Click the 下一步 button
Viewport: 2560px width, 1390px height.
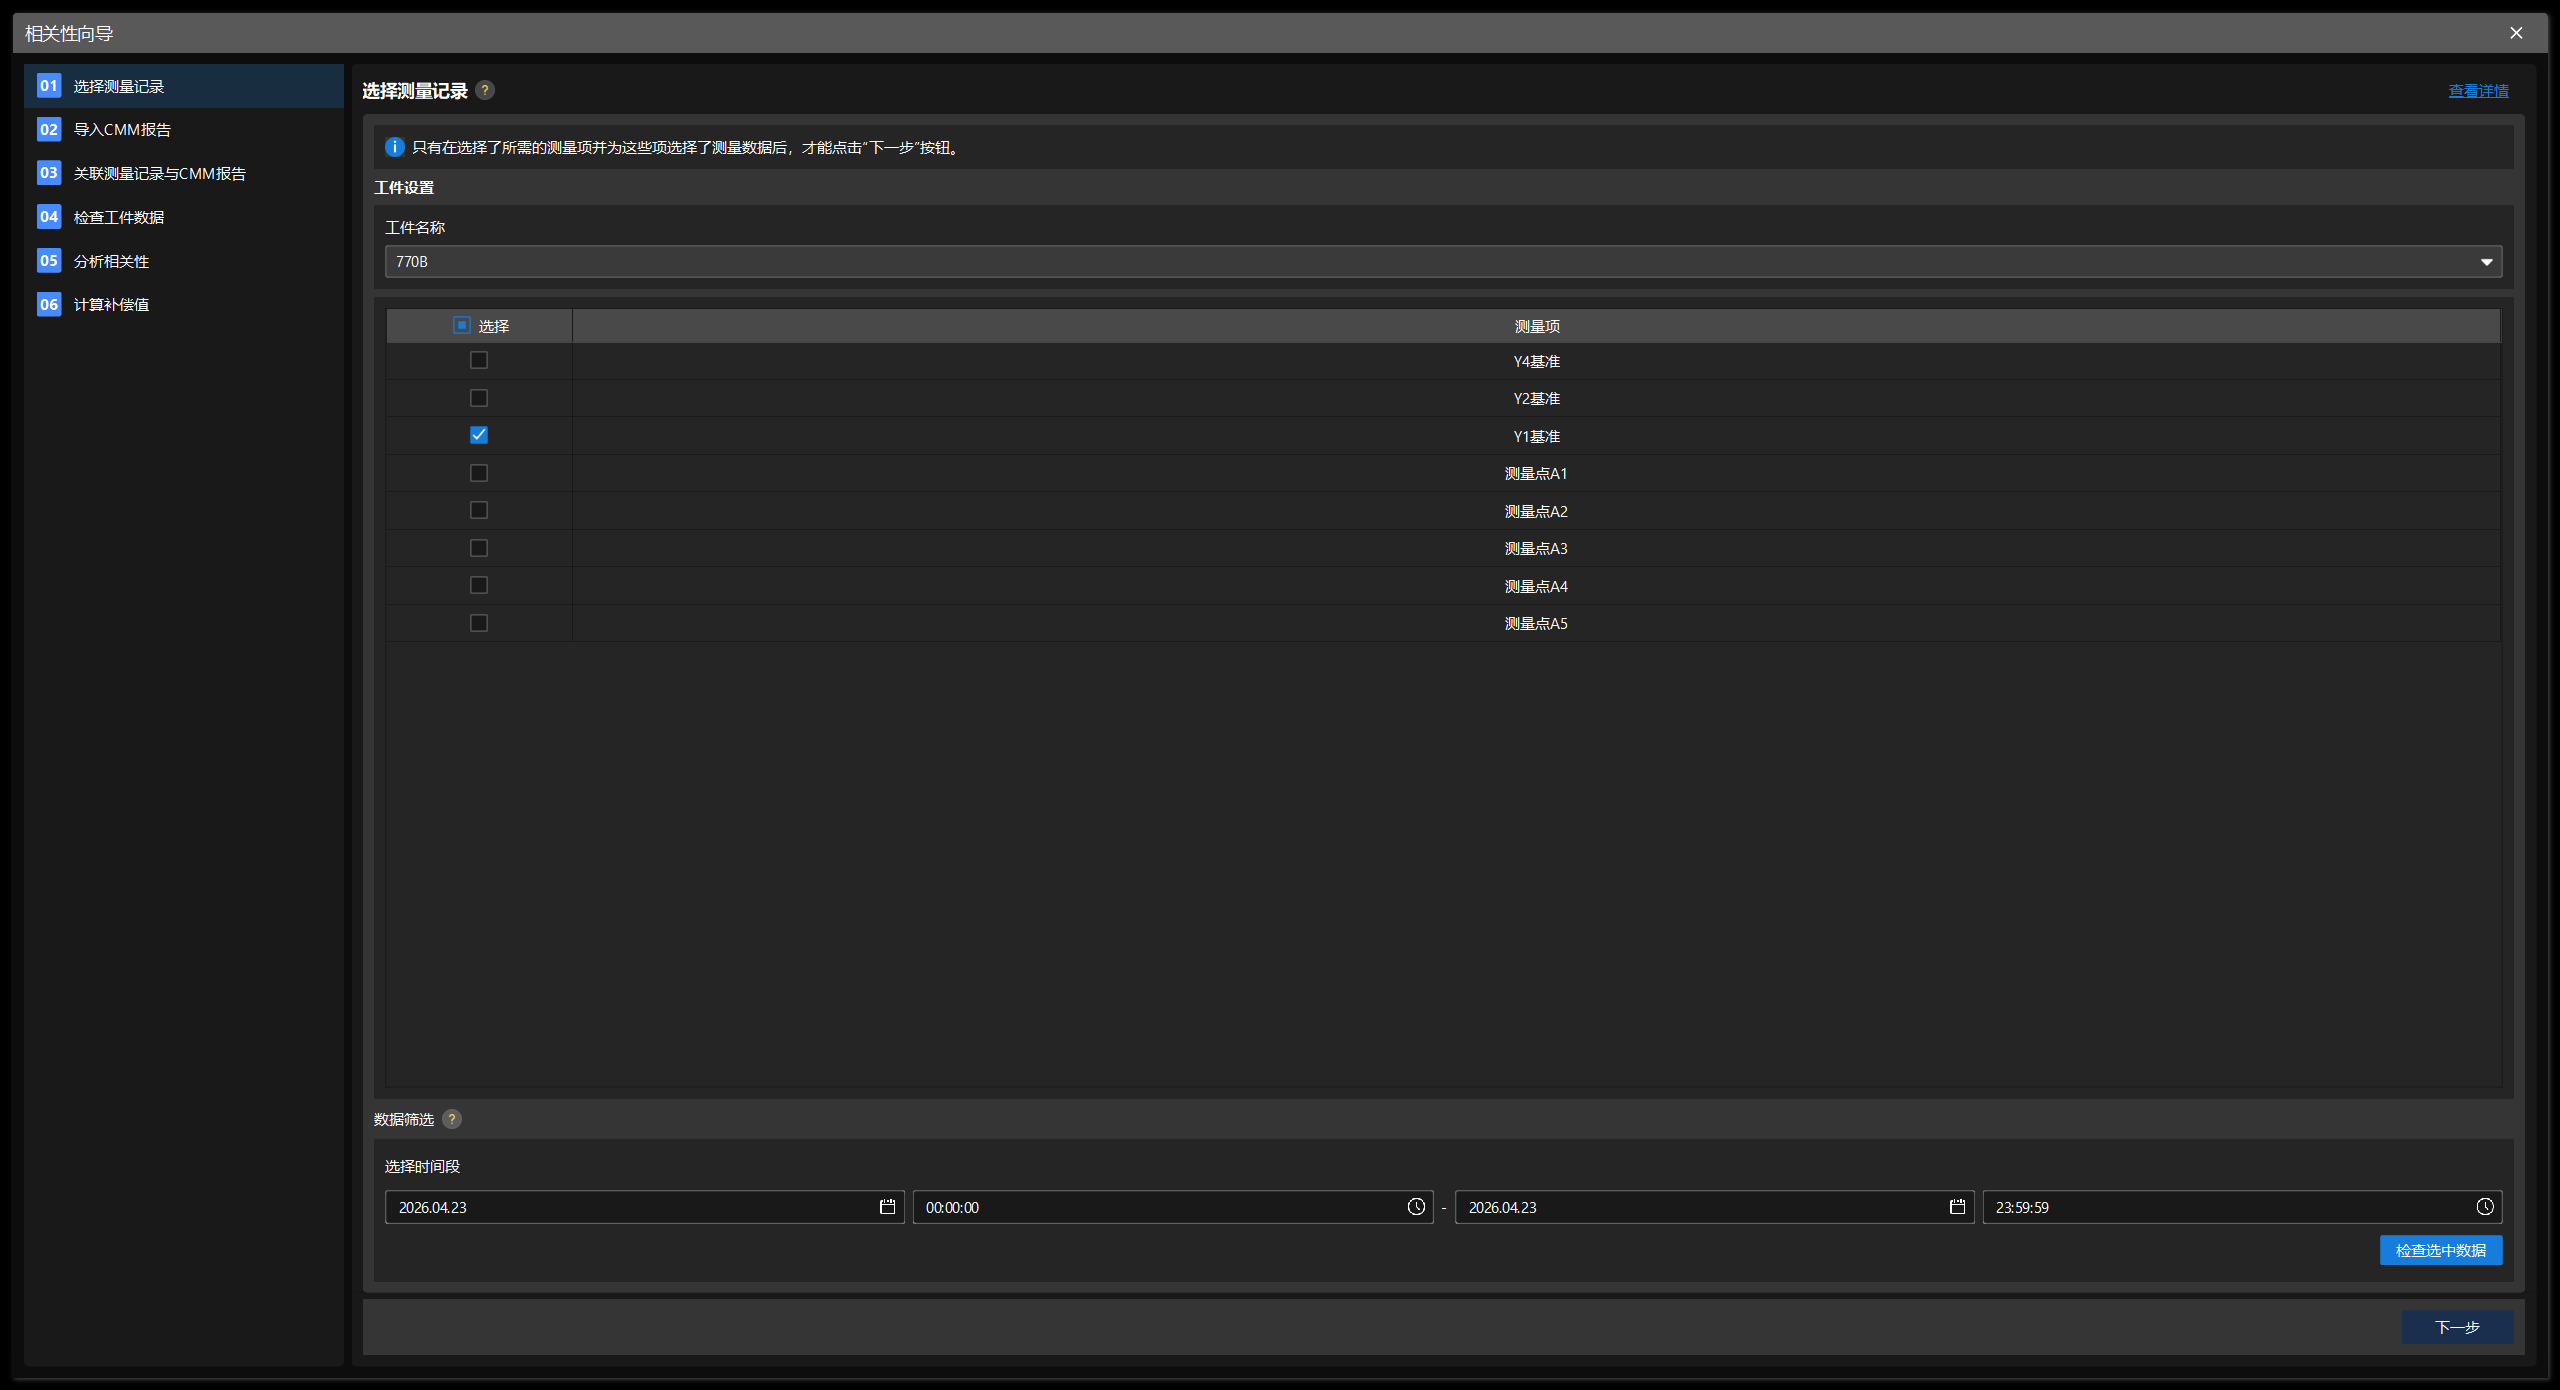click(x=2457, y=1327)
